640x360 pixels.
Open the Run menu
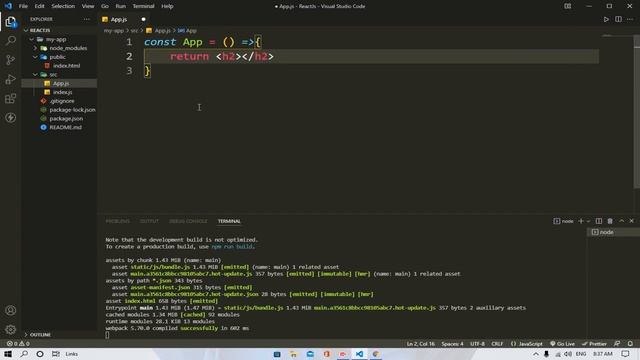point(120,6)
